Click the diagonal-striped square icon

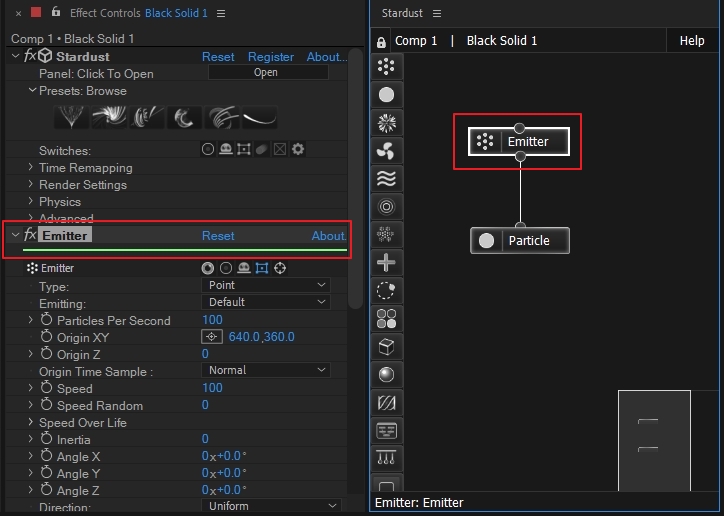[386, 403]
